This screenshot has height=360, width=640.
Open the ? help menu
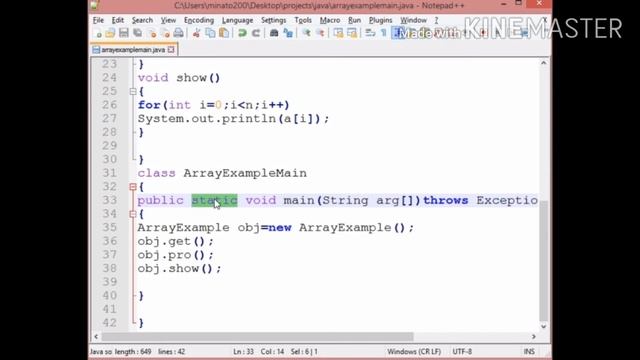tap(436, 20)
